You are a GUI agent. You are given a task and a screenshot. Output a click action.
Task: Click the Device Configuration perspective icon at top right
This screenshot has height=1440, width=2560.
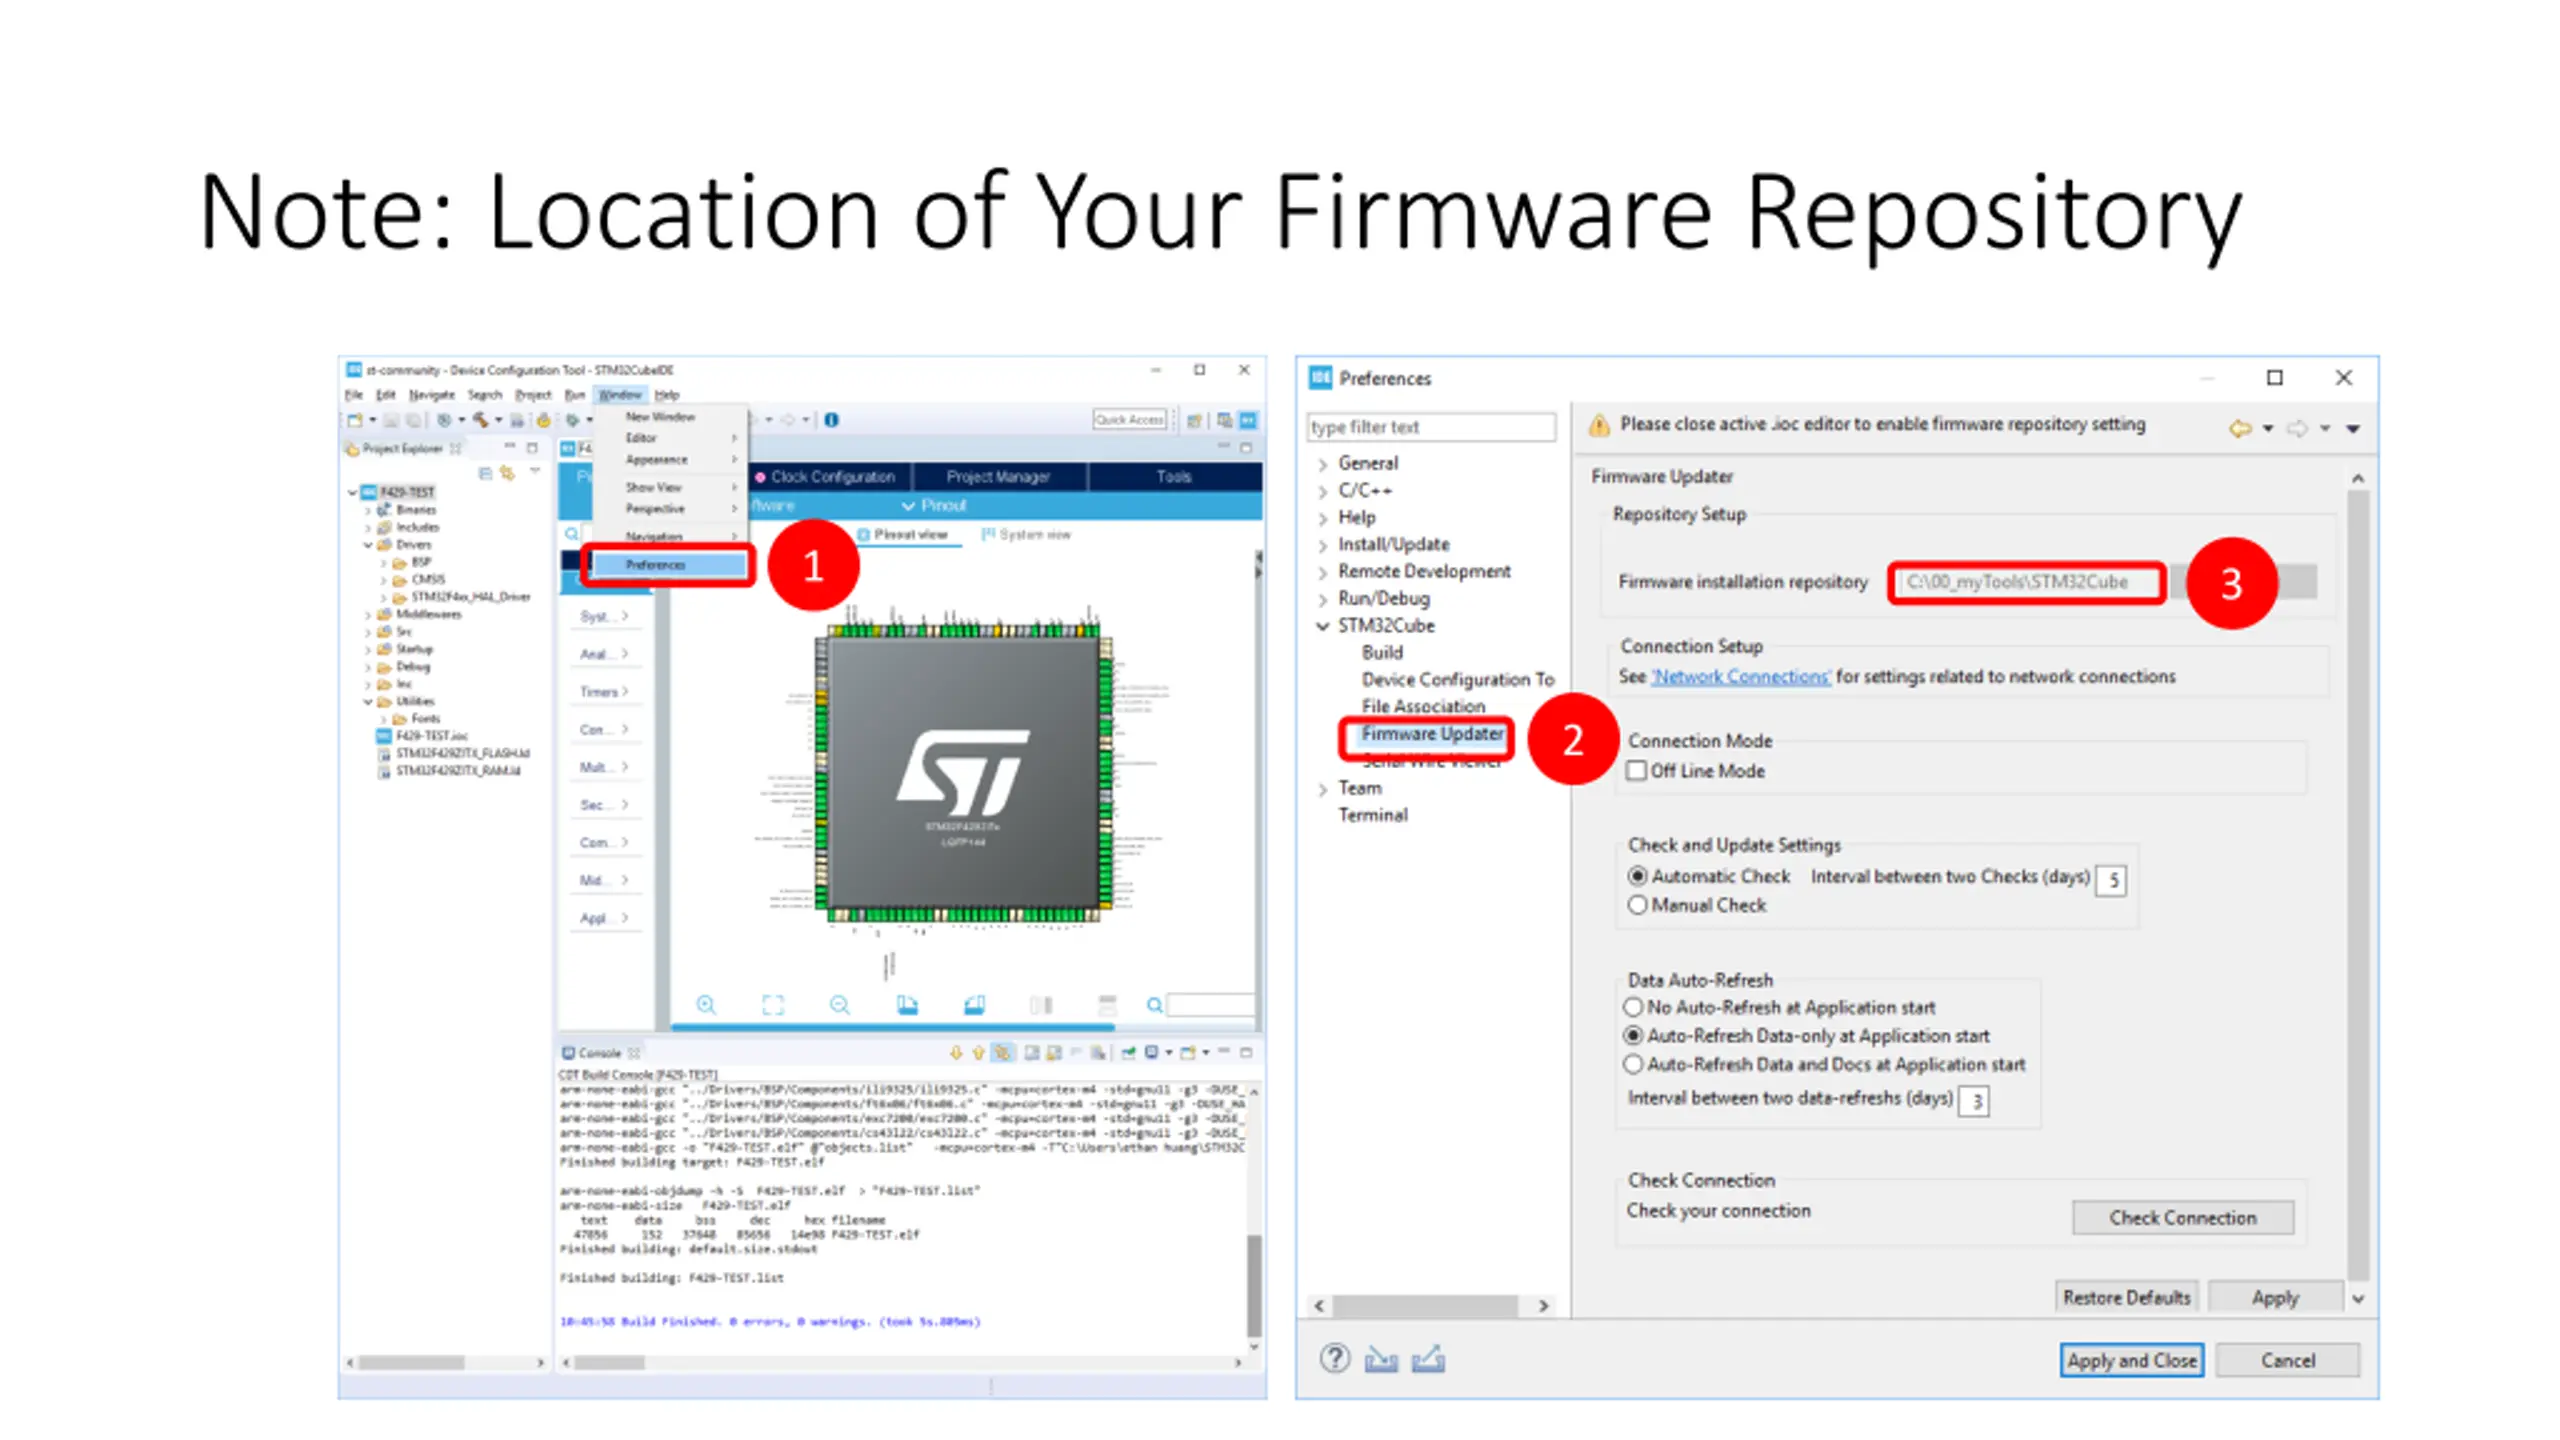1248,420
